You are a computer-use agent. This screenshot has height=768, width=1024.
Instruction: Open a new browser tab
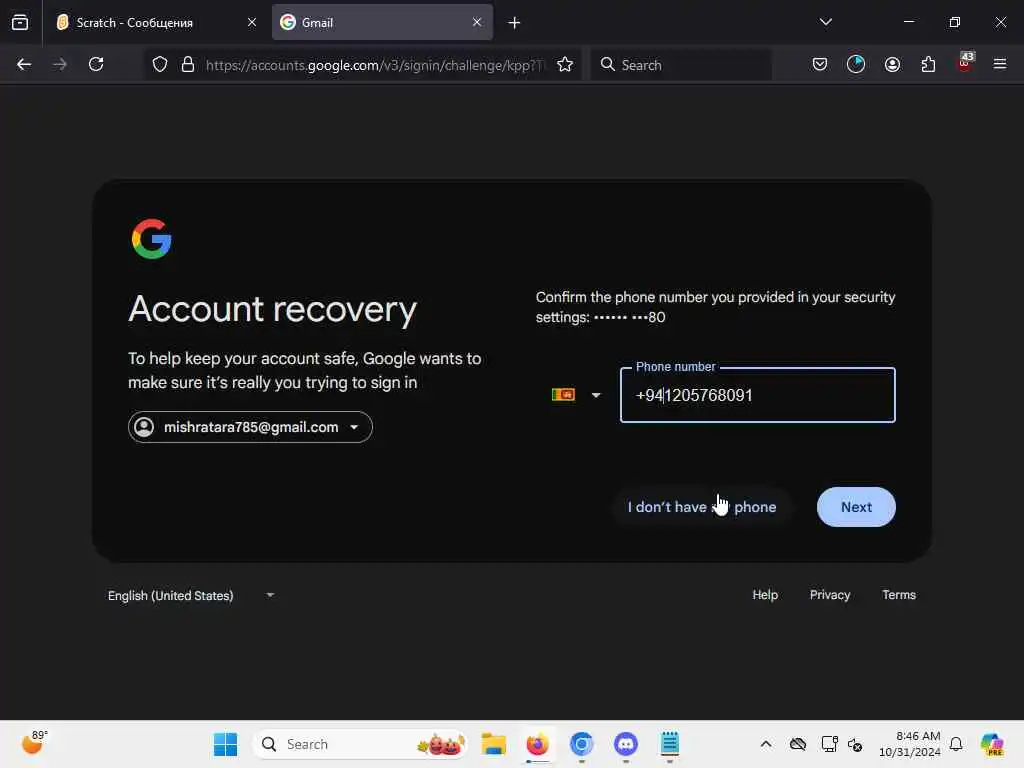[514, 23]
